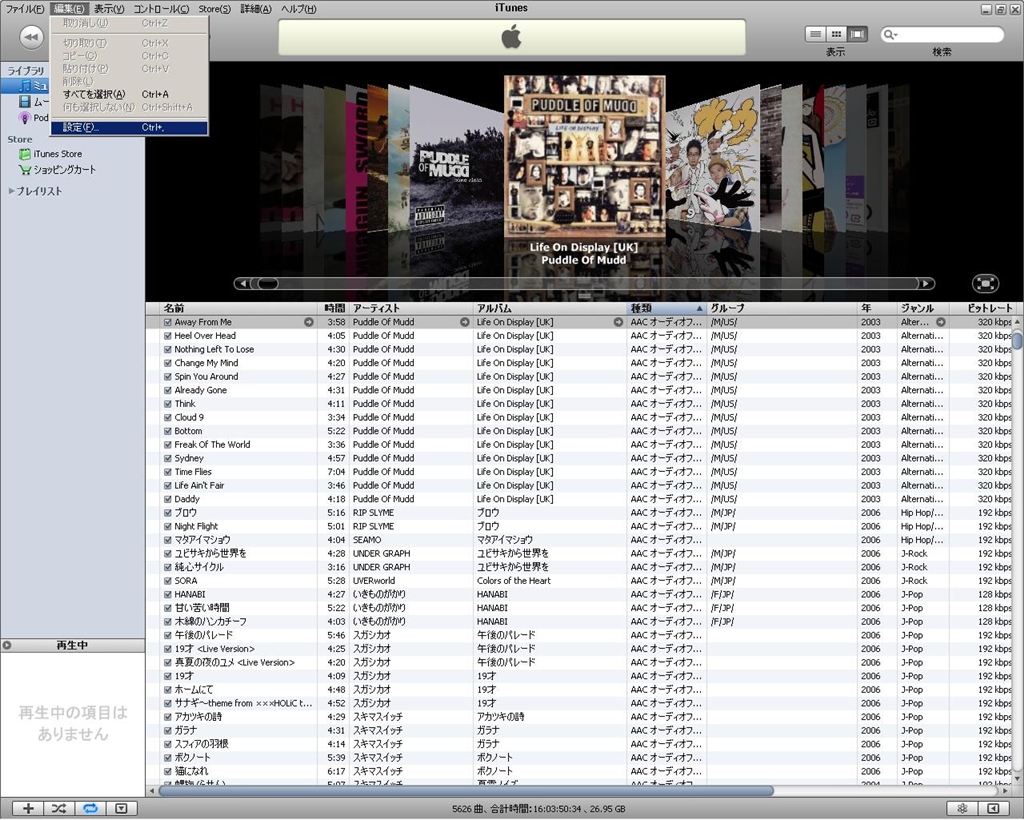Image resolution: width=1024 pixels, height=820 pixels.
Task: Toggle sort on 種類 column header
Action: click(667, 308)
